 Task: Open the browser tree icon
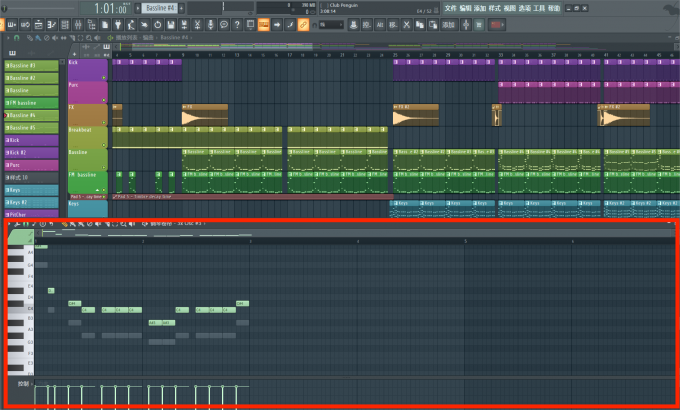tap(92, 25)
